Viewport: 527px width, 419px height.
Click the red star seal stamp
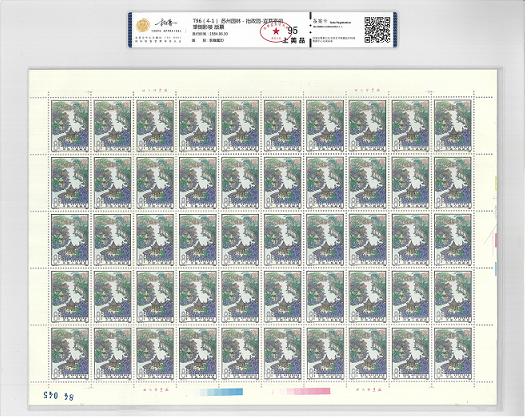coord(276,31)
